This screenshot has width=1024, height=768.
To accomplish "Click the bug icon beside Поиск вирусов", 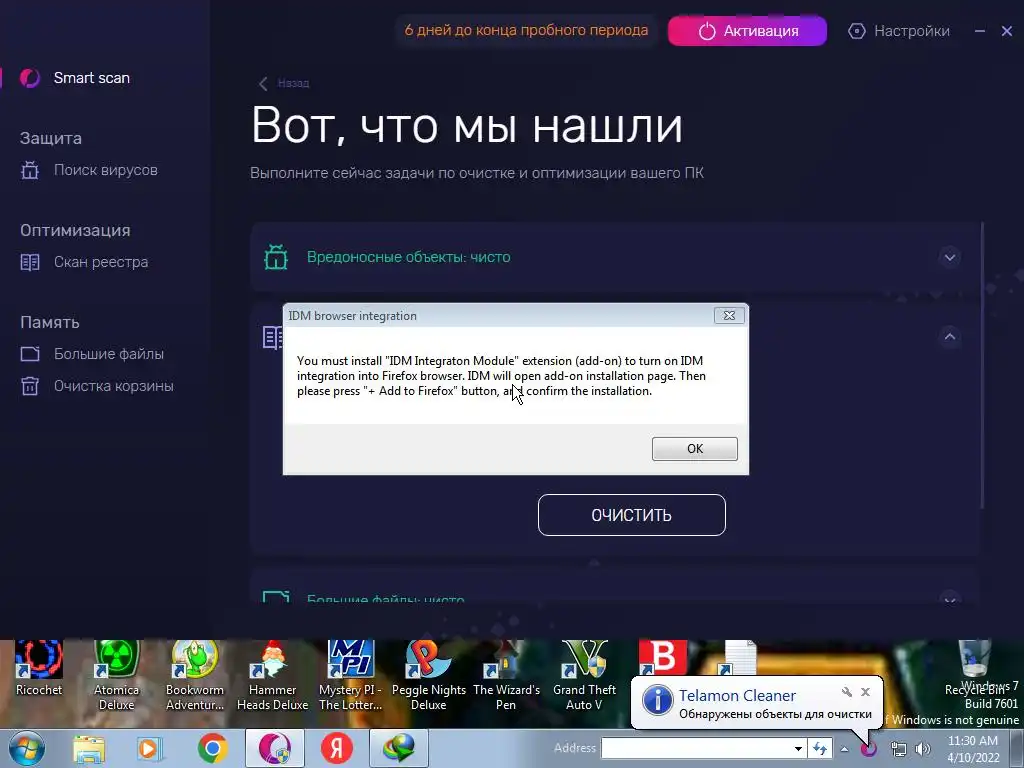I will tap(30, 170).
